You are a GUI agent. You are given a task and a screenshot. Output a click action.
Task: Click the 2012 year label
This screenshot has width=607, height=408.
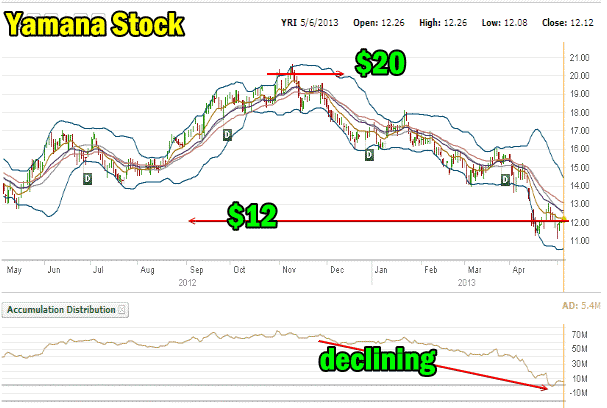pyautogui.click(x=187, y=283)
